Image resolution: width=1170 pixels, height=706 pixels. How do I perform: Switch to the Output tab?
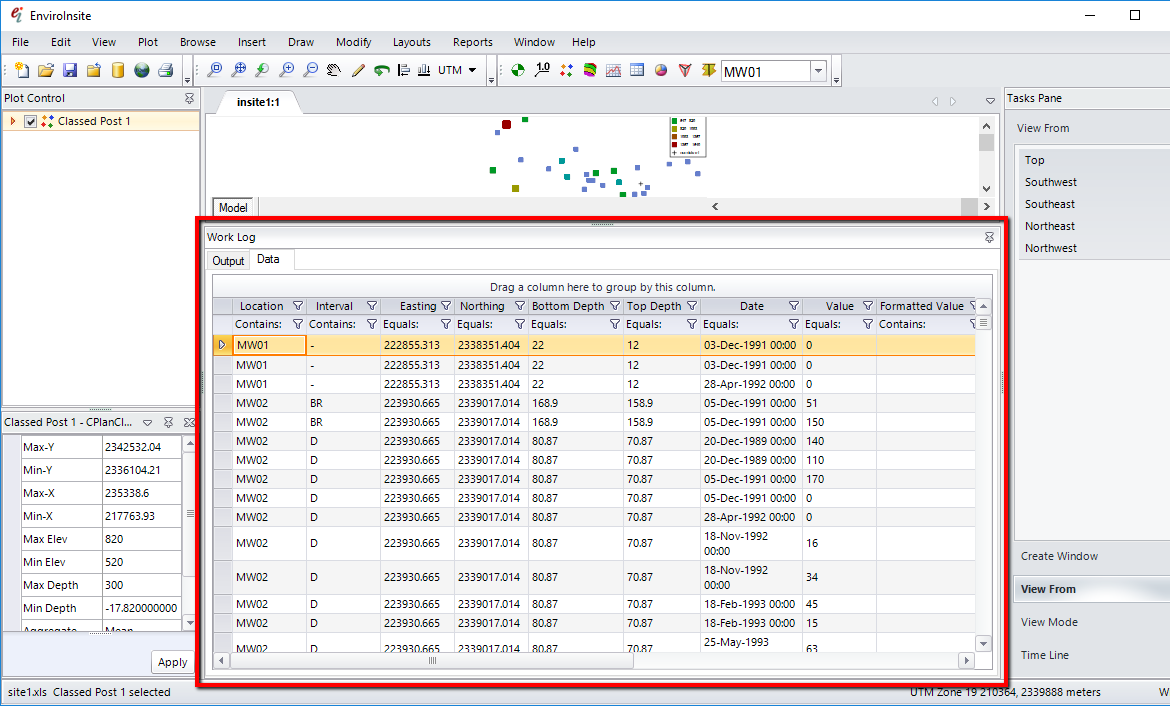point(228,261)
